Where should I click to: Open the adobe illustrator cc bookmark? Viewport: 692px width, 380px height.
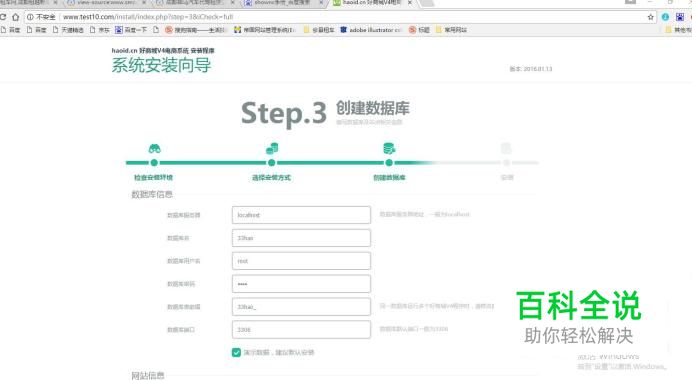(x=371, y=30)
